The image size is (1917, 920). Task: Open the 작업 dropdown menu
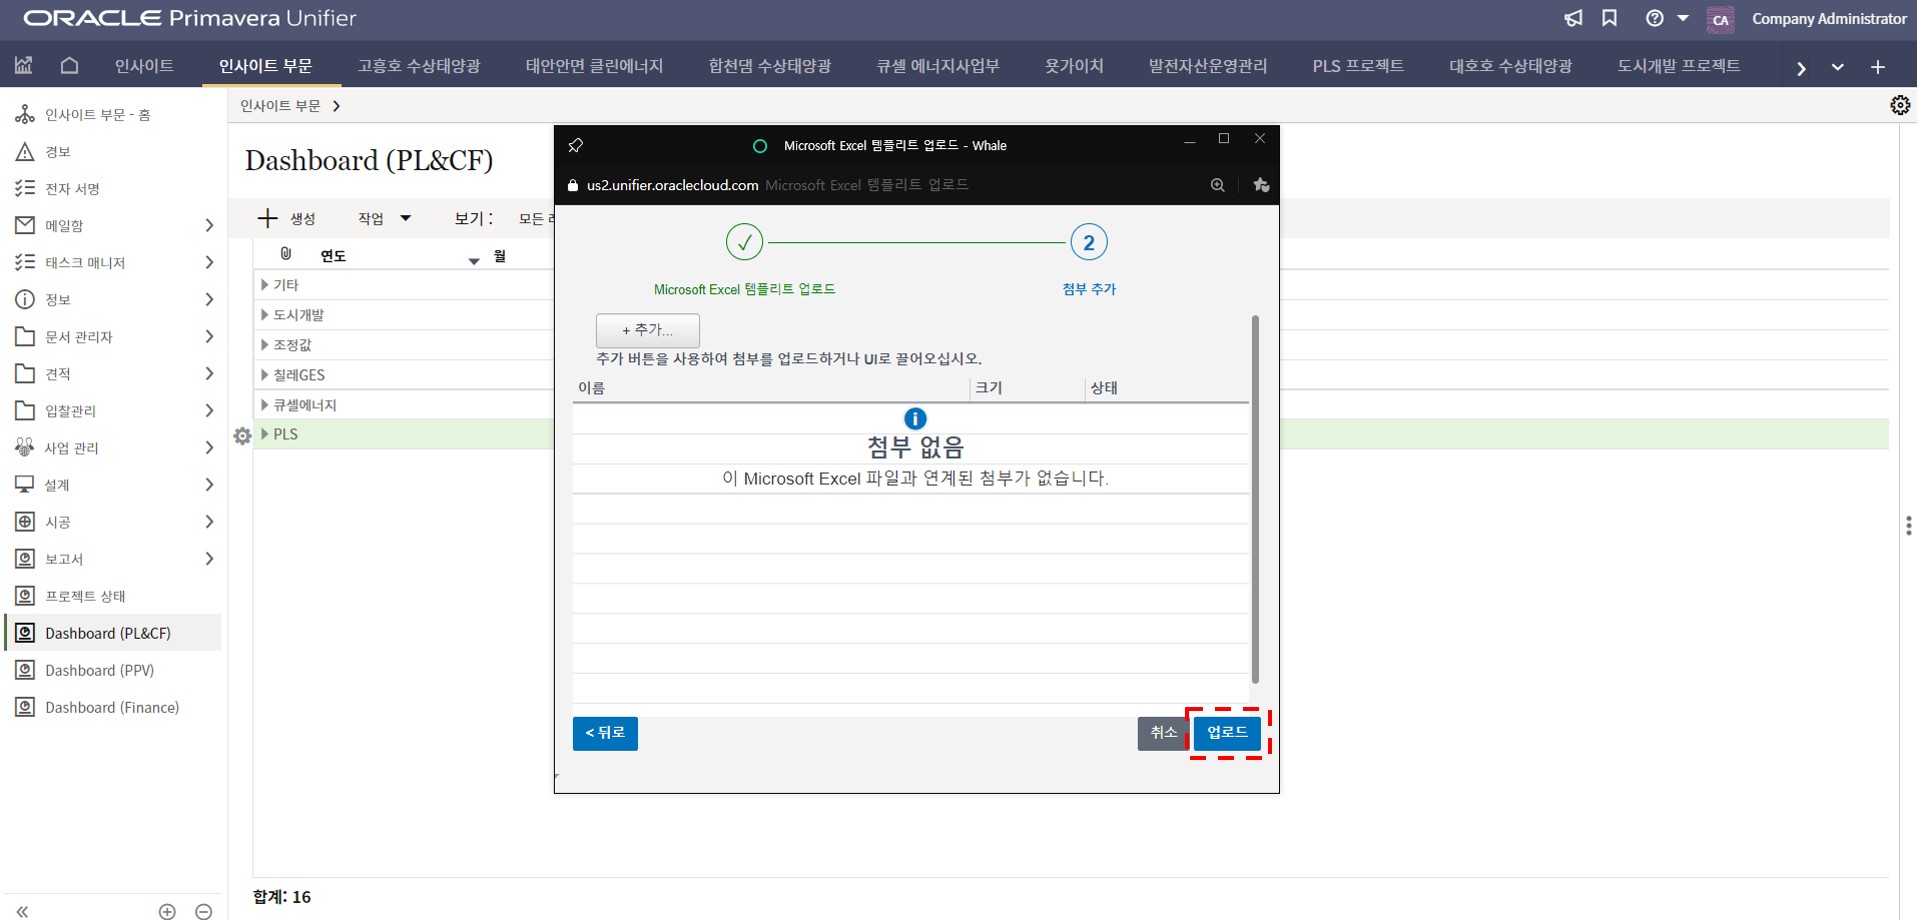coord(384,219)
